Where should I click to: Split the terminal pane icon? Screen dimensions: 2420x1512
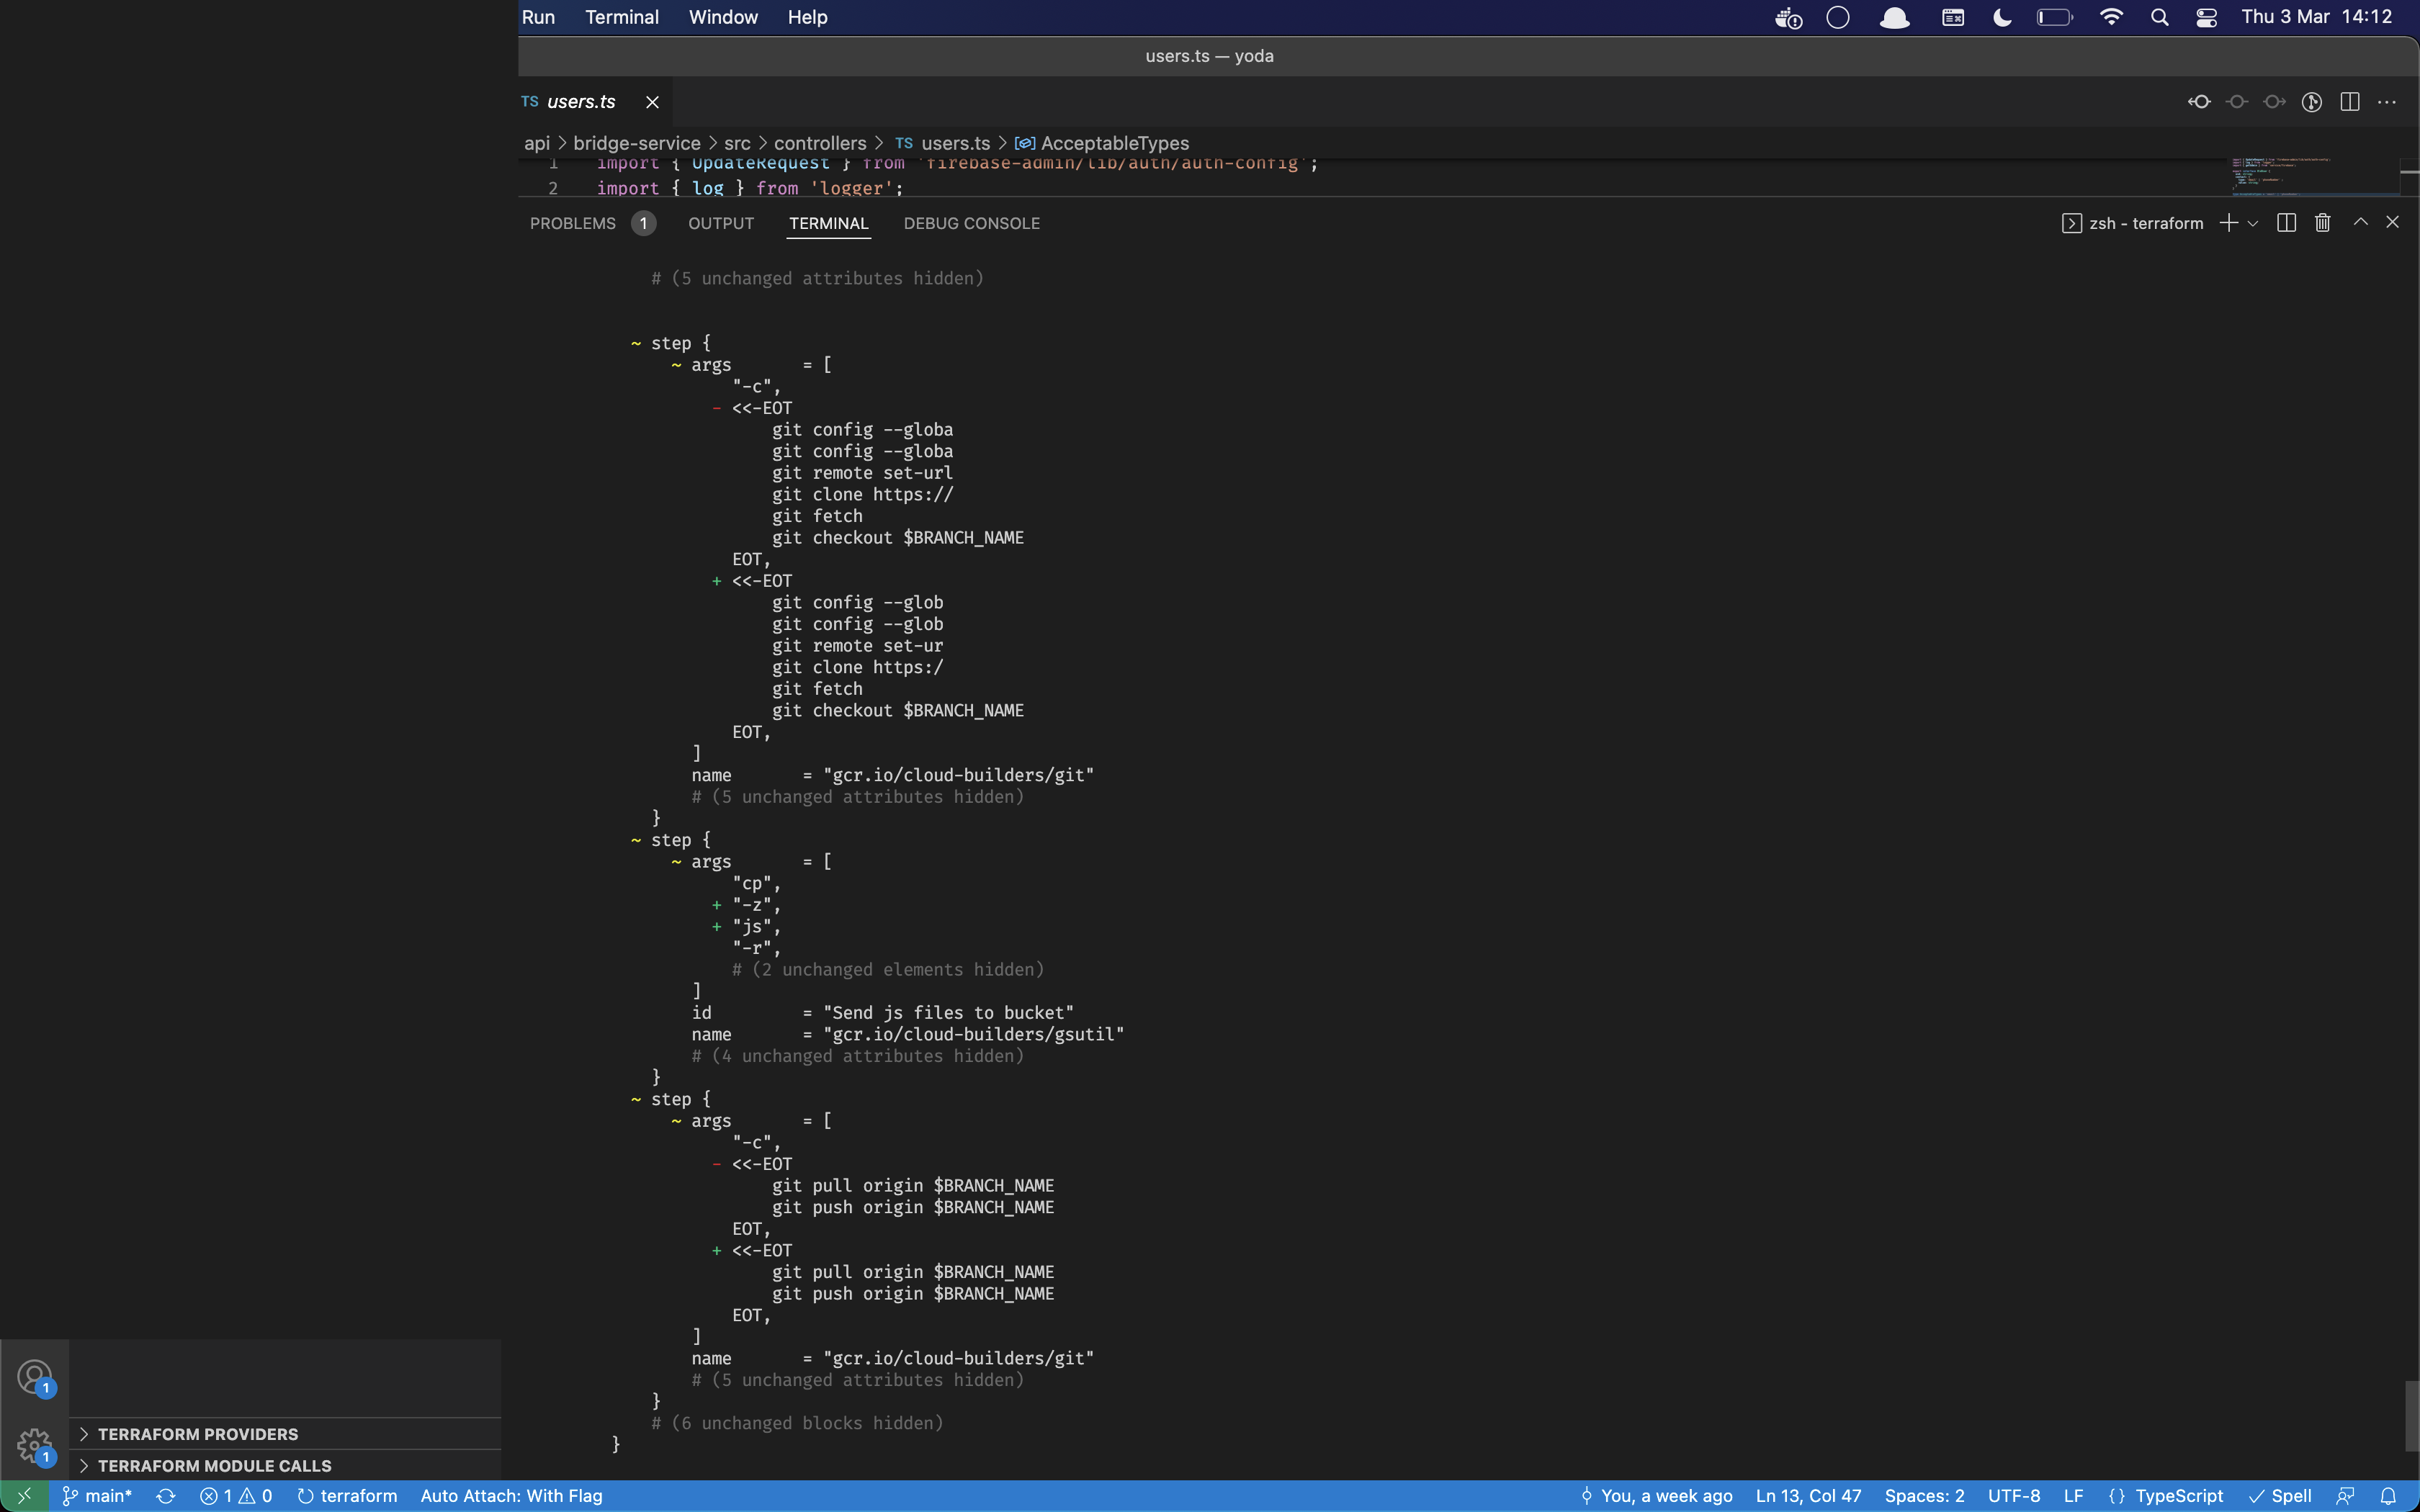[x=2286, y=222]
